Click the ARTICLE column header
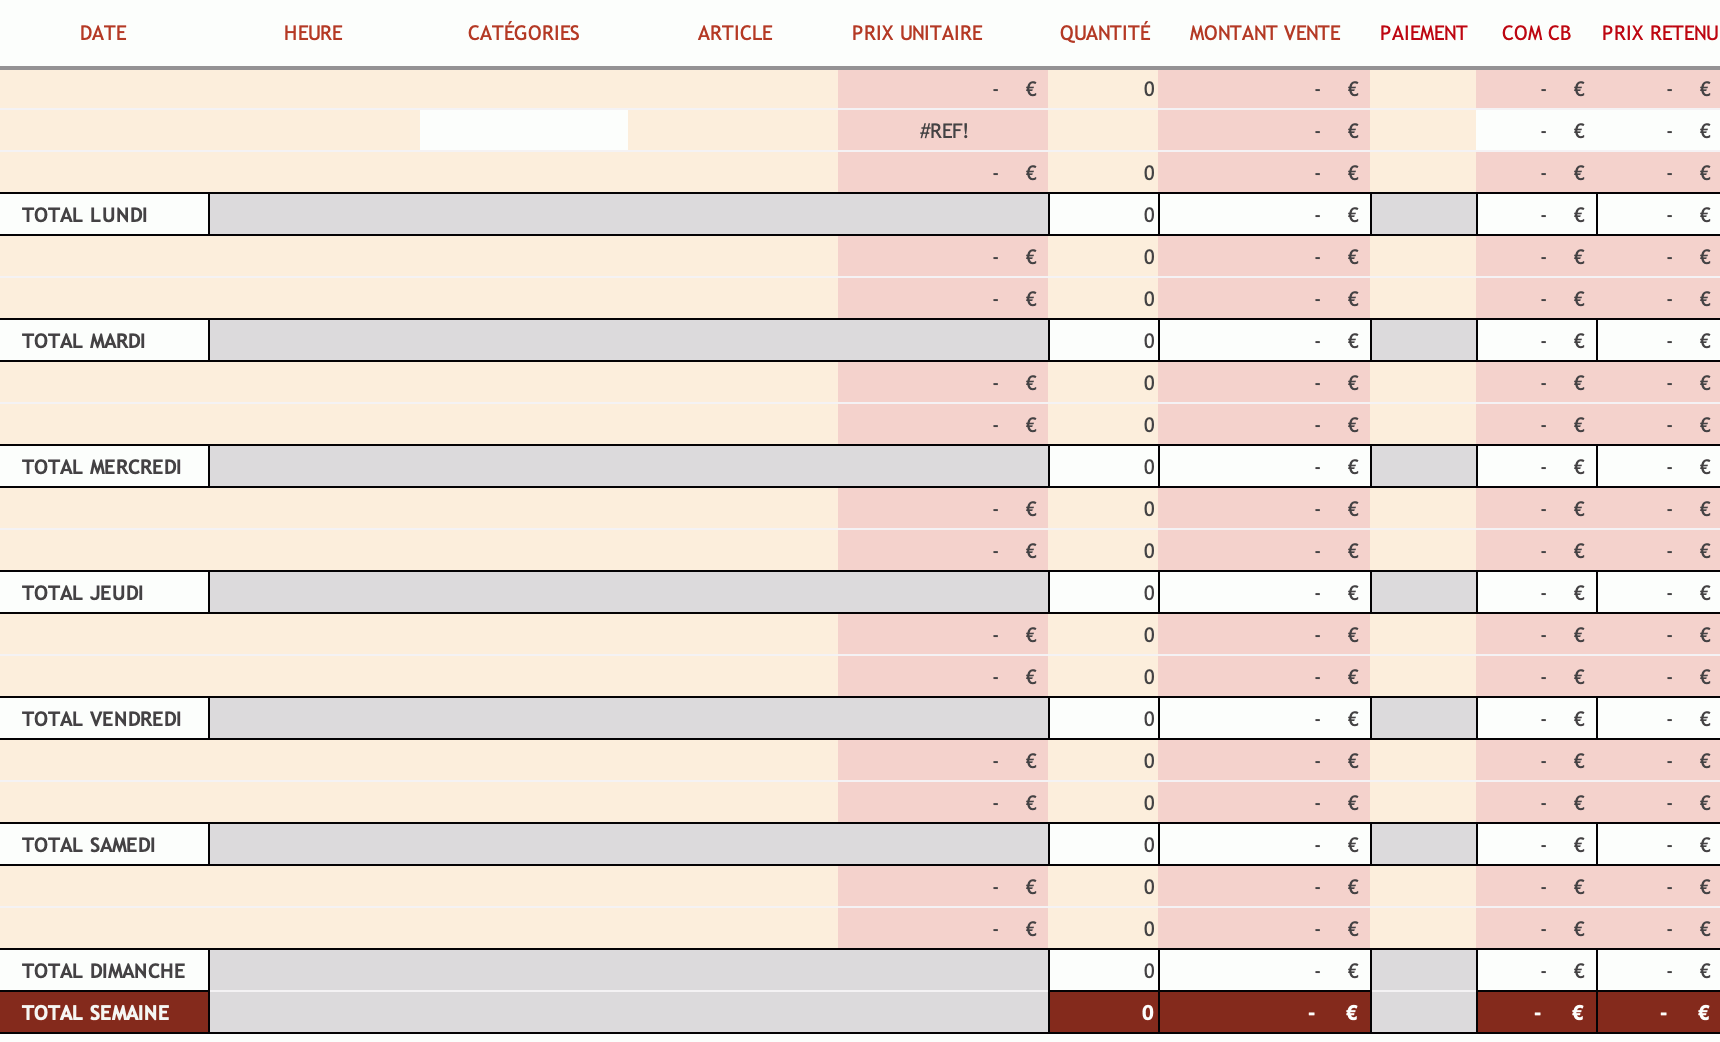The image size is (1720, 1042). (x=735, y=33)
